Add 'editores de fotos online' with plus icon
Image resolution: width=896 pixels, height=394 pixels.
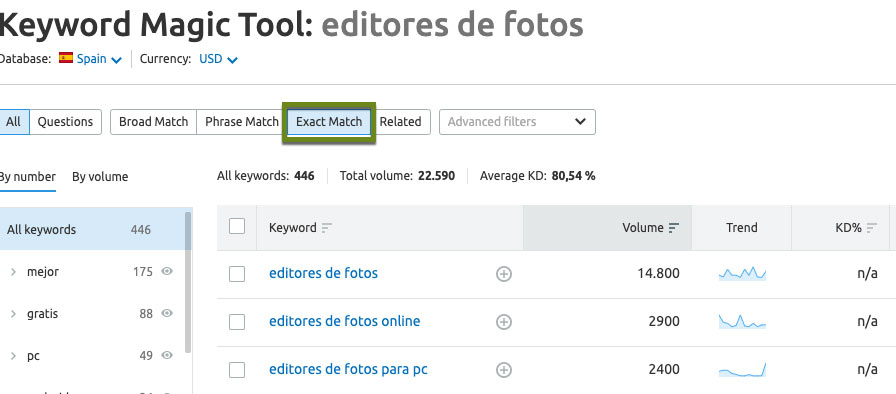tap(503, 323)
